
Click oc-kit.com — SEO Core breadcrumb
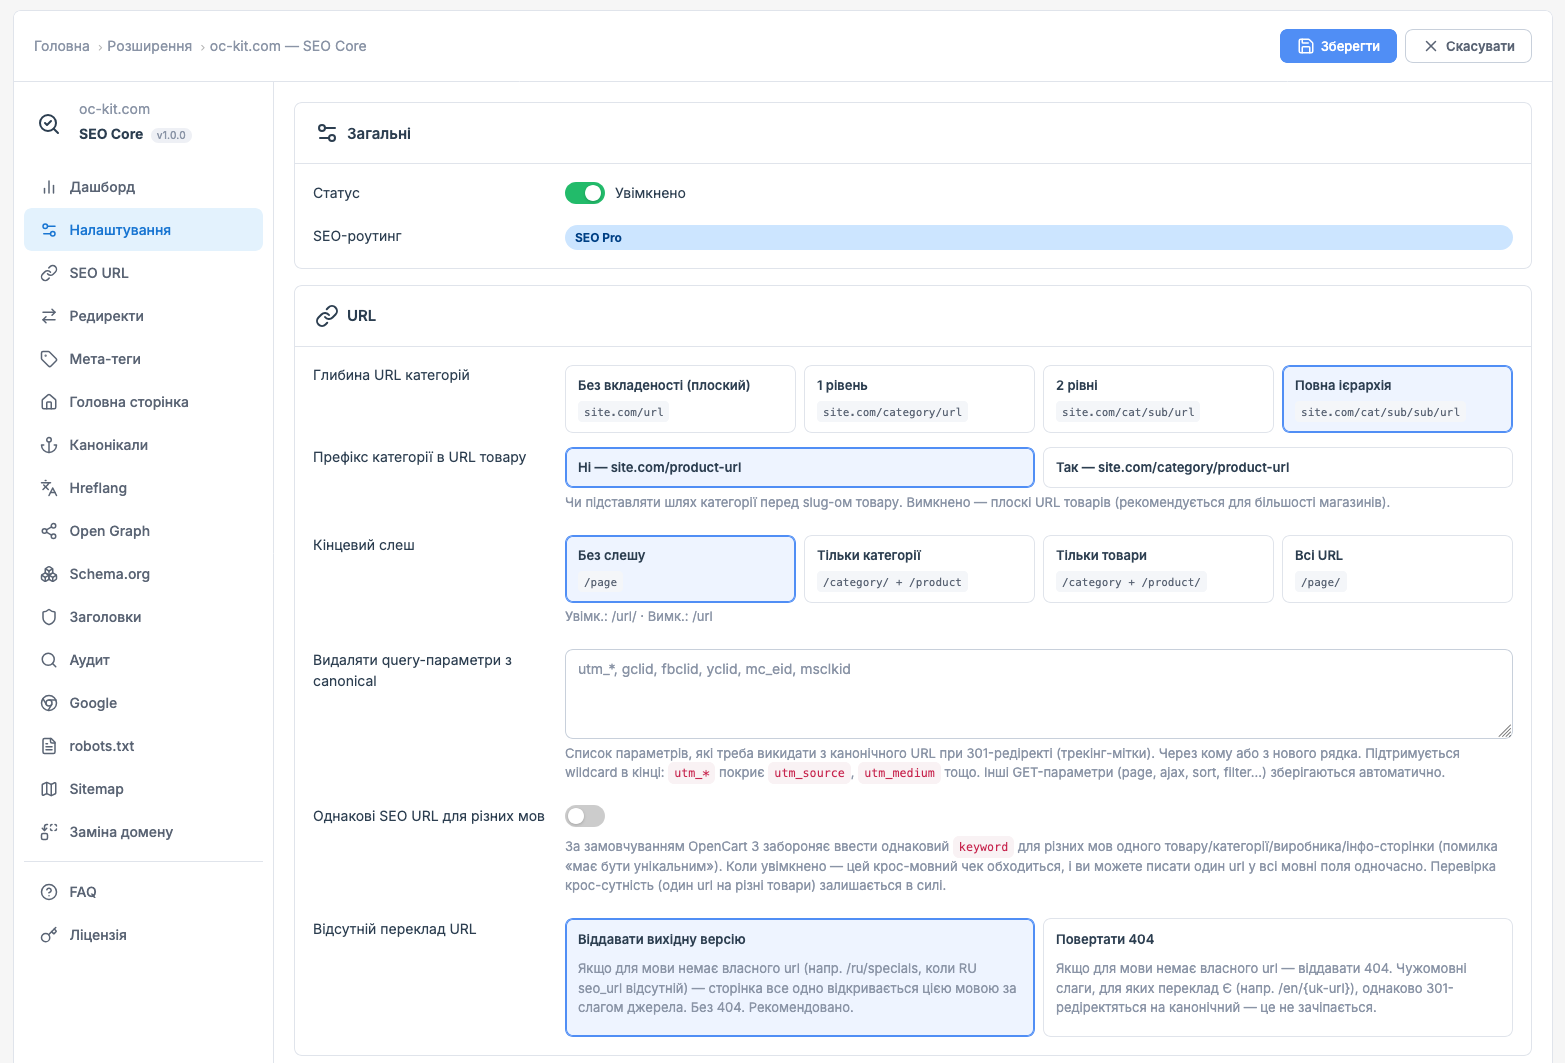288,46
